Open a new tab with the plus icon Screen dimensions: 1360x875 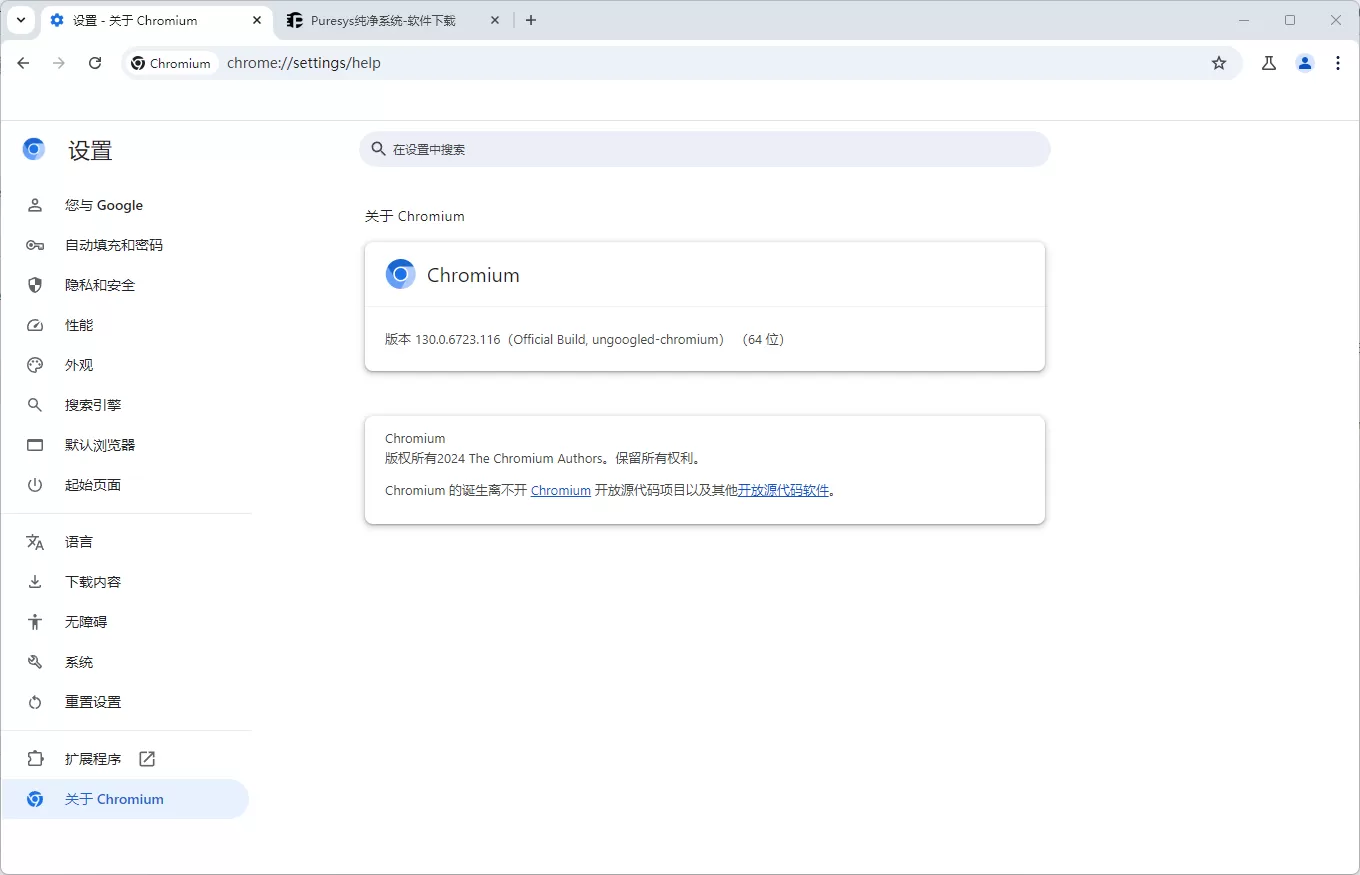pos(531,20)
